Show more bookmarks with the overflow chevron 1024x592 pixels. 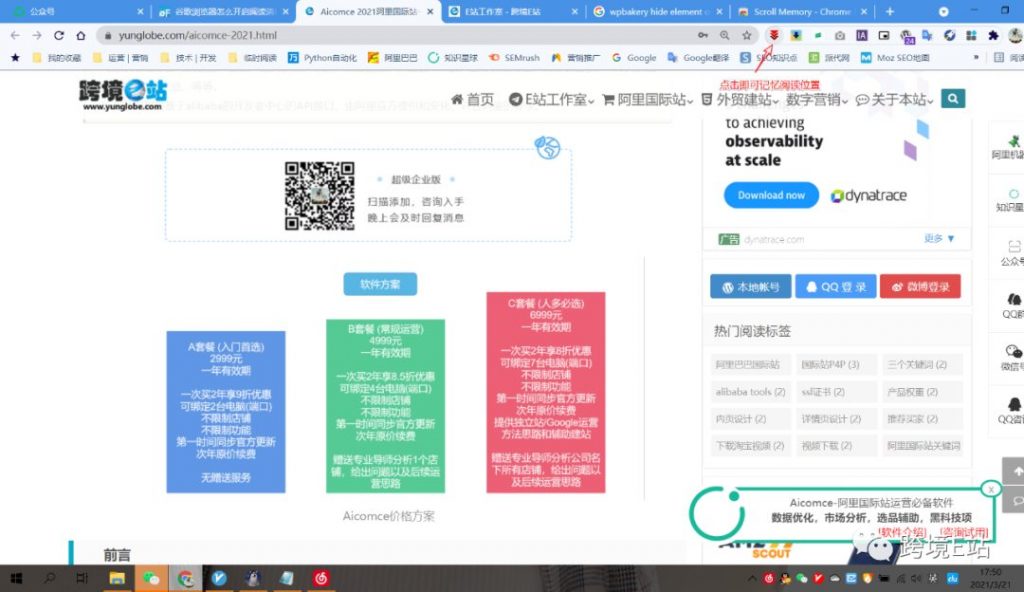(976, 58)
